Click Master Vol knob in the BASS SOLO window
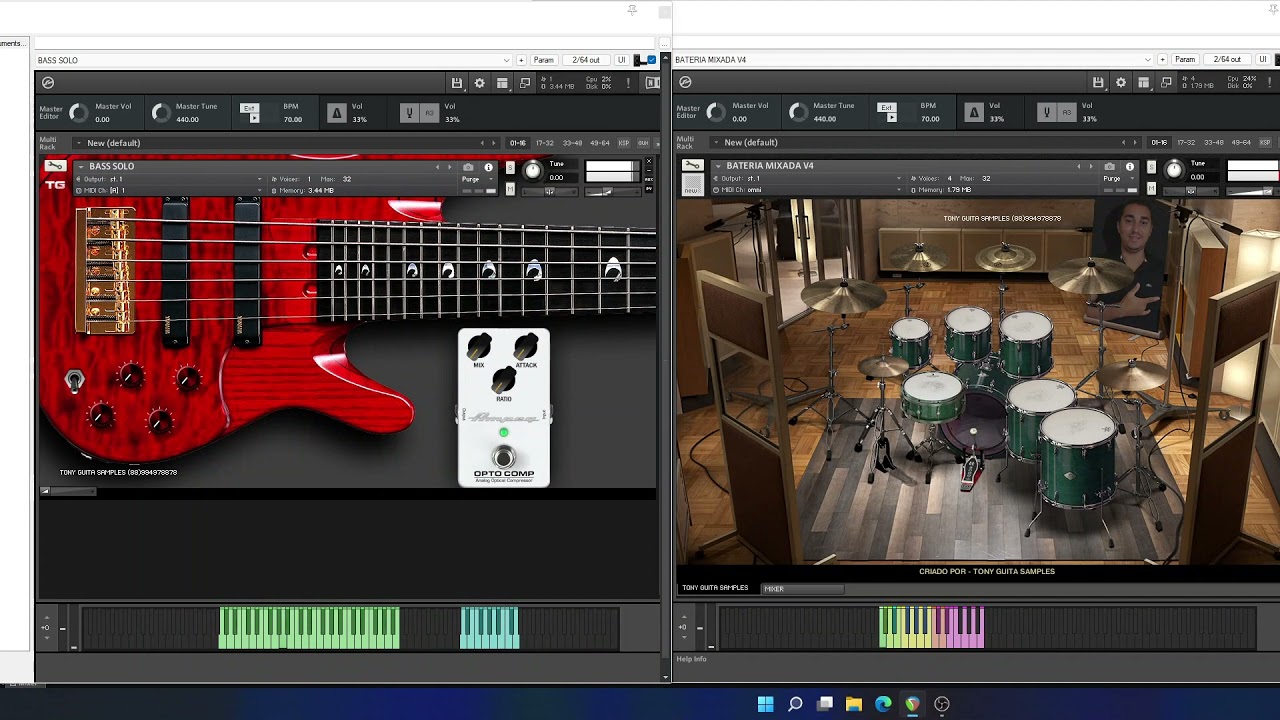 coord(79,113)
